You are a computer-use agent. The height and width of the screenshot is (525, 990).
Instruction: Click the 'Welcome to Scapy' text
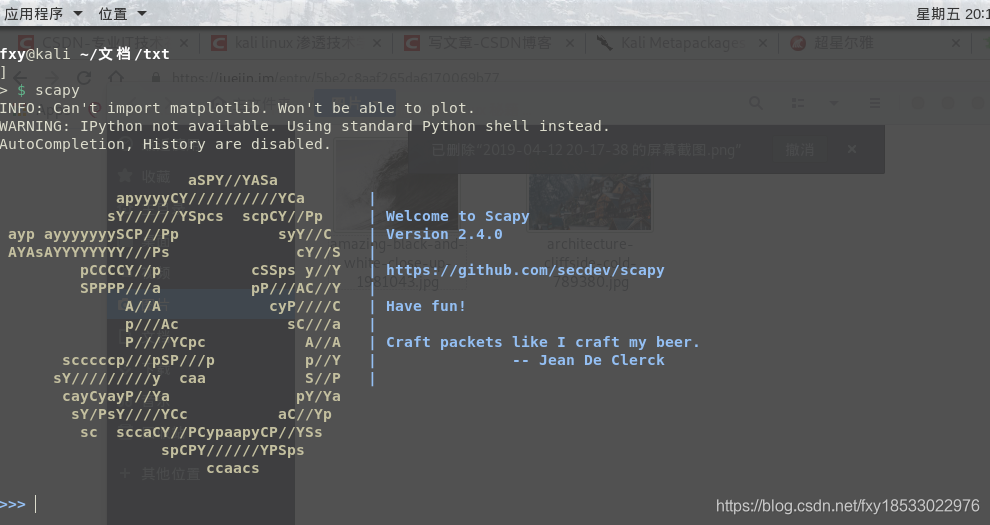(x=458, y=216)
